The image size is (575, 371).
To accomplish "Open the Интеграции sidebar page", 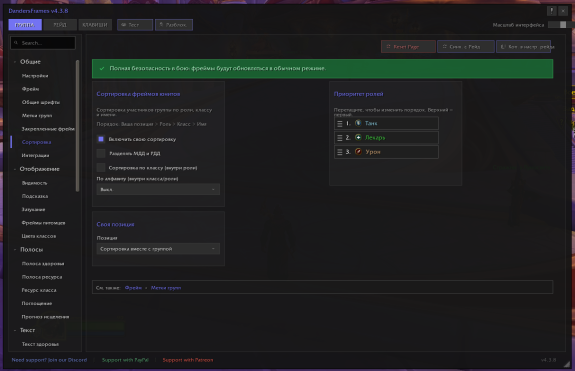I will click(35, 155).
